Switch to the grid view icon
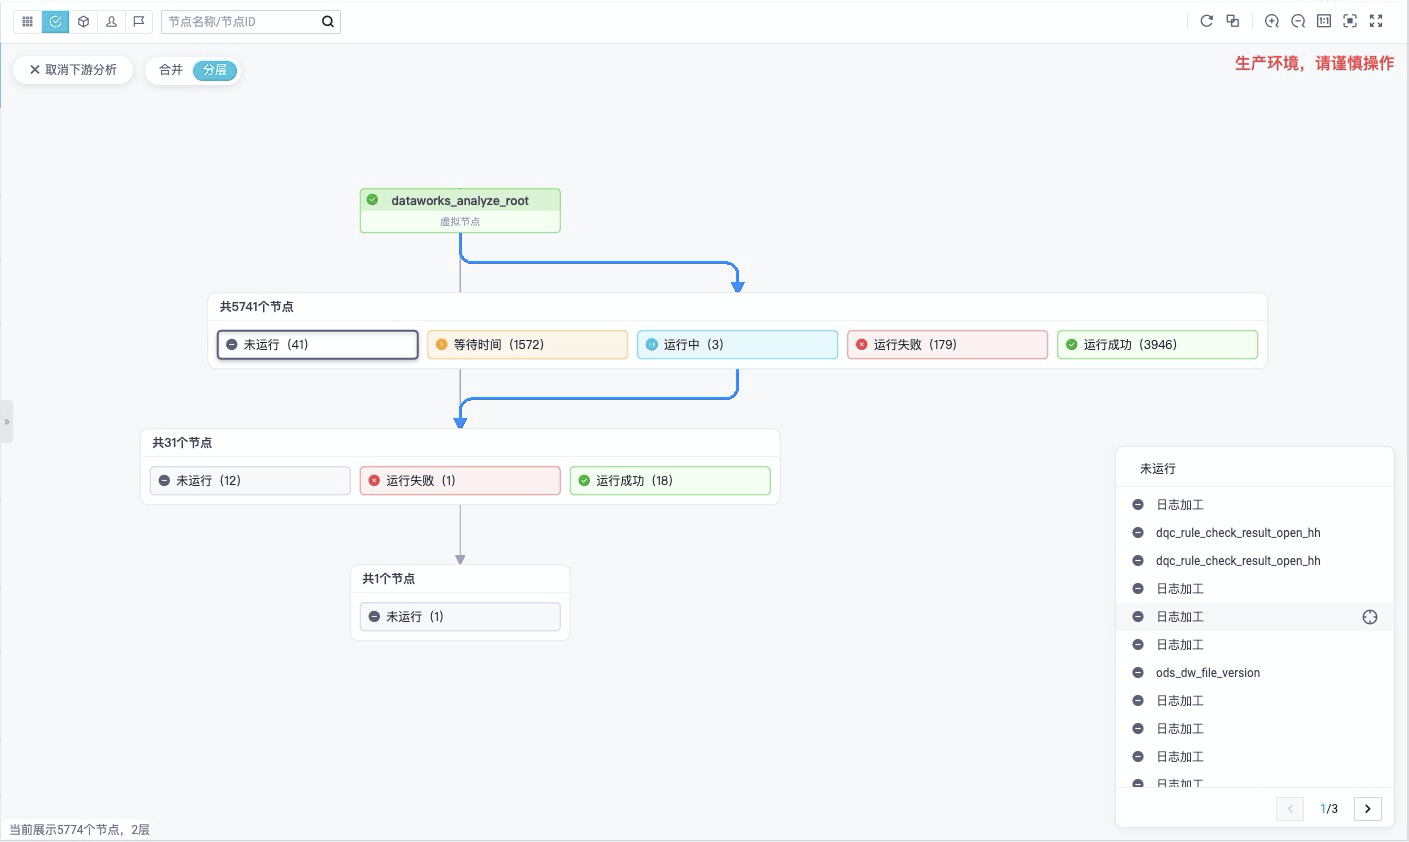Image resolution: width=1409 pixels, height=842 pixels. tap(27, 21)
